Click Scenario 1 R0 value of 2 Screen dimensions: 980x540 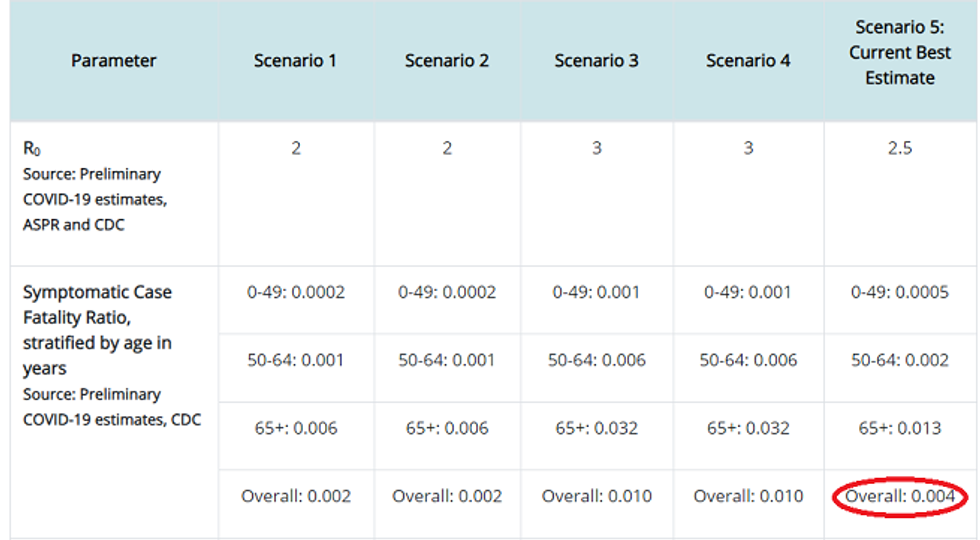click(296, 148)
